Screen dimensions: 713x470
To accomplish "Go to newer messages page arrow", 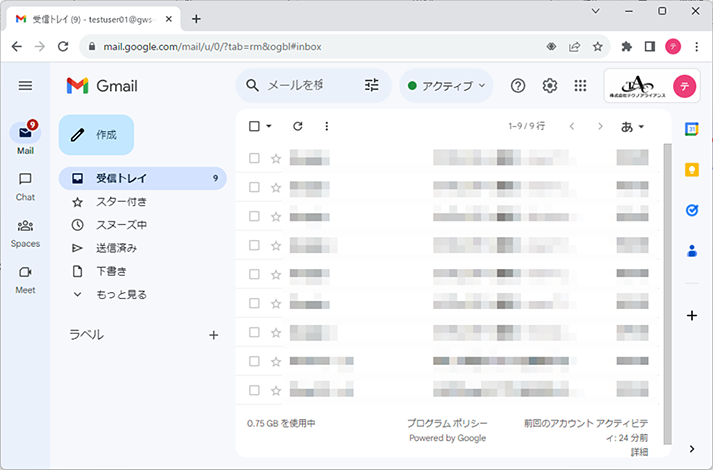I will (x=572, y=126).
